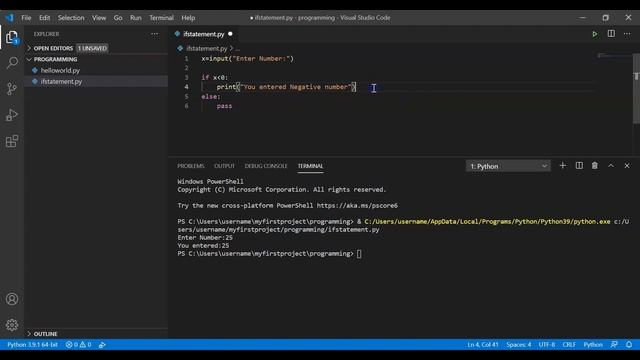Select the ifstatement.py editor tab
Viewport: 640px width, 360px height.
click(x=204, y=34)
